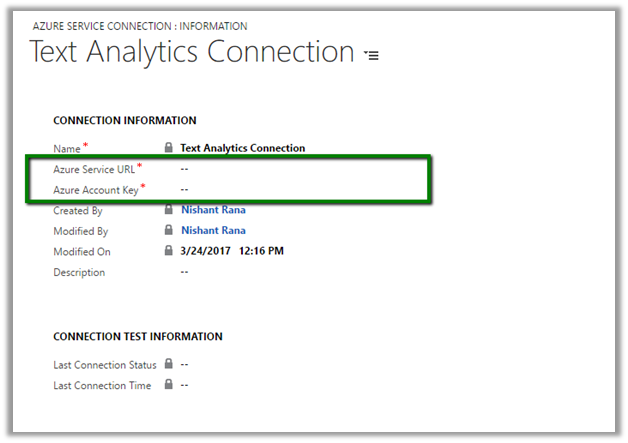Click the lock icon beside Last Connection Time
The image size is (628, 443).
(169, 384)
